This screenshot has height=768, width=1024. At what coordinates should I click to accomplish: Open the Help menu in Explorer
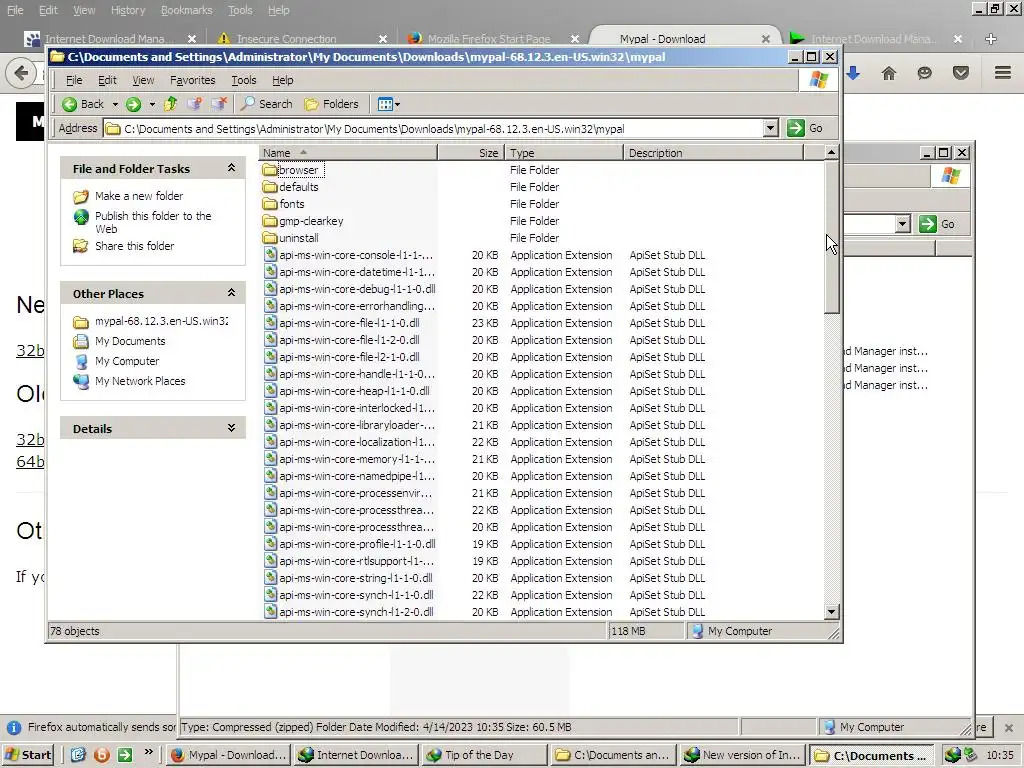(283, 80)
